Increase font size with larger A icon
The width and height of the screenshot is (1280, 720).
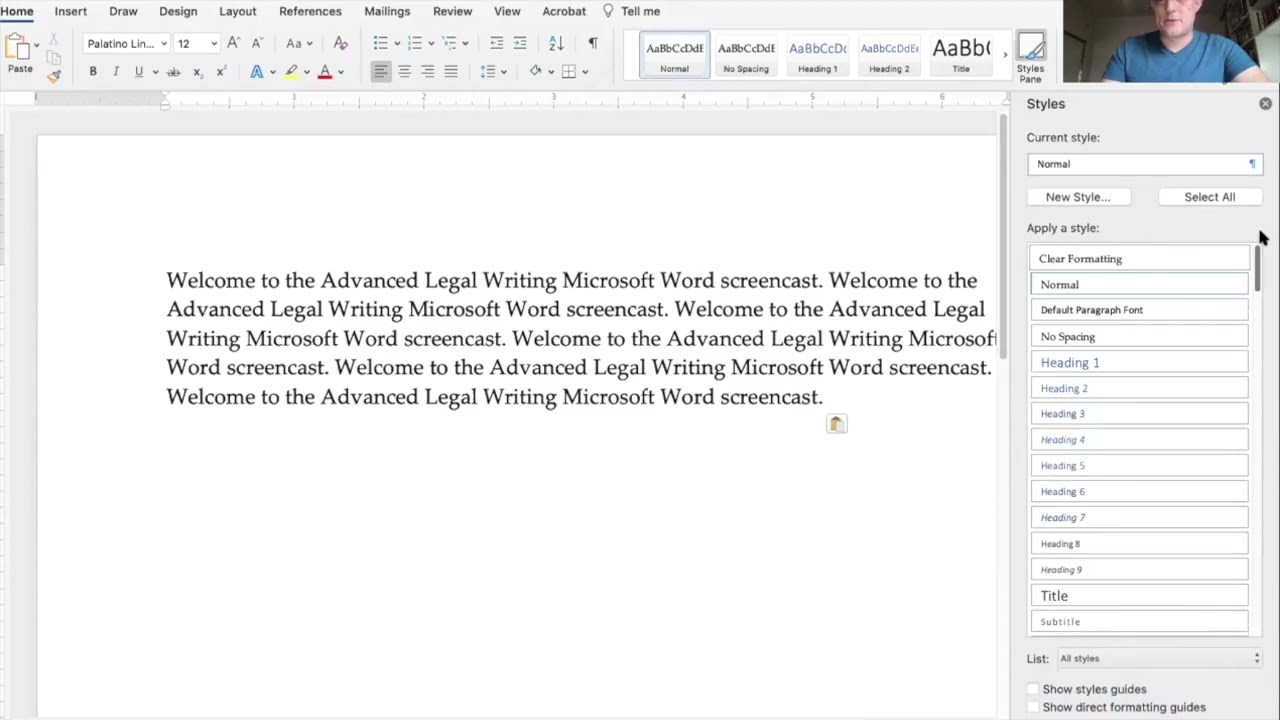[x=233, y=43]
